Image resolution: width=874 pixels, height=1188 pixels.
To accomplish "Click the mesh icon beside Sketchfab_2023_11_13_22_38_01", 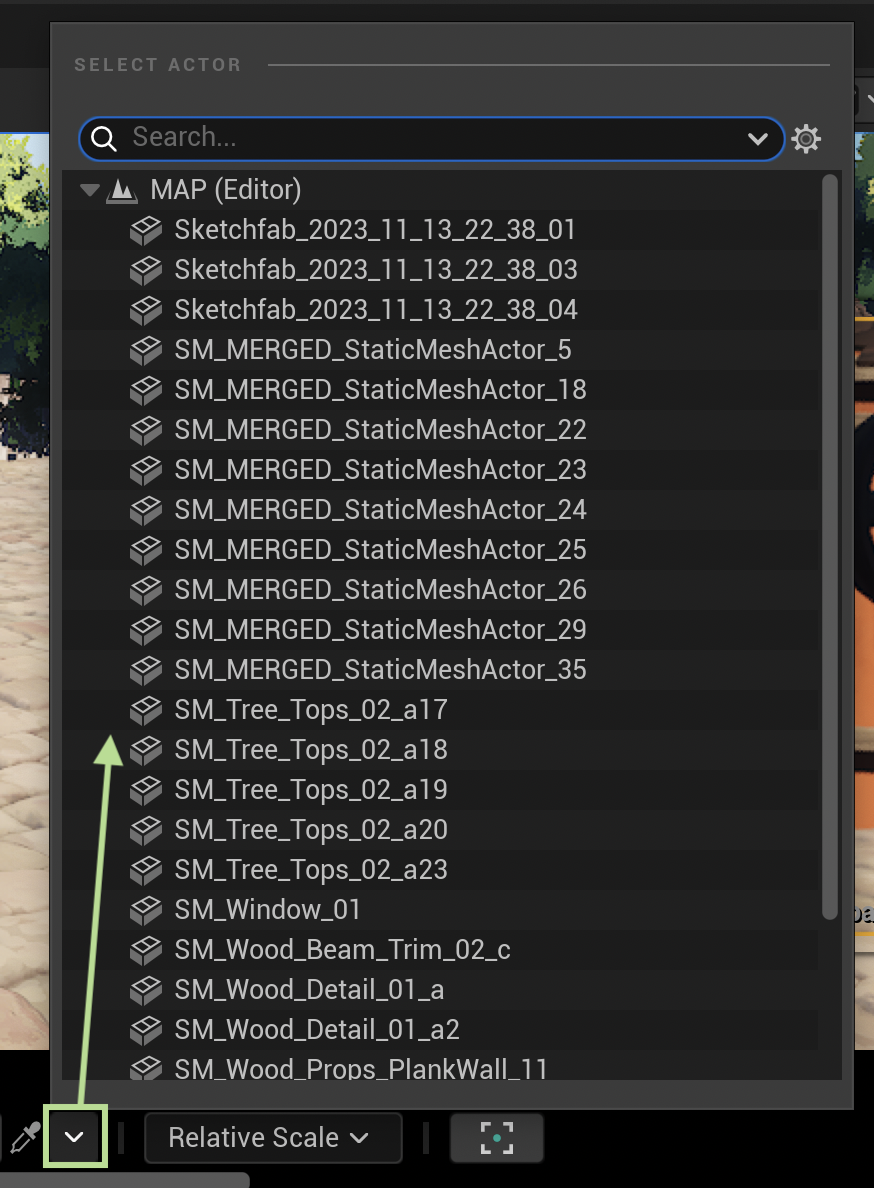I will 146,230.
